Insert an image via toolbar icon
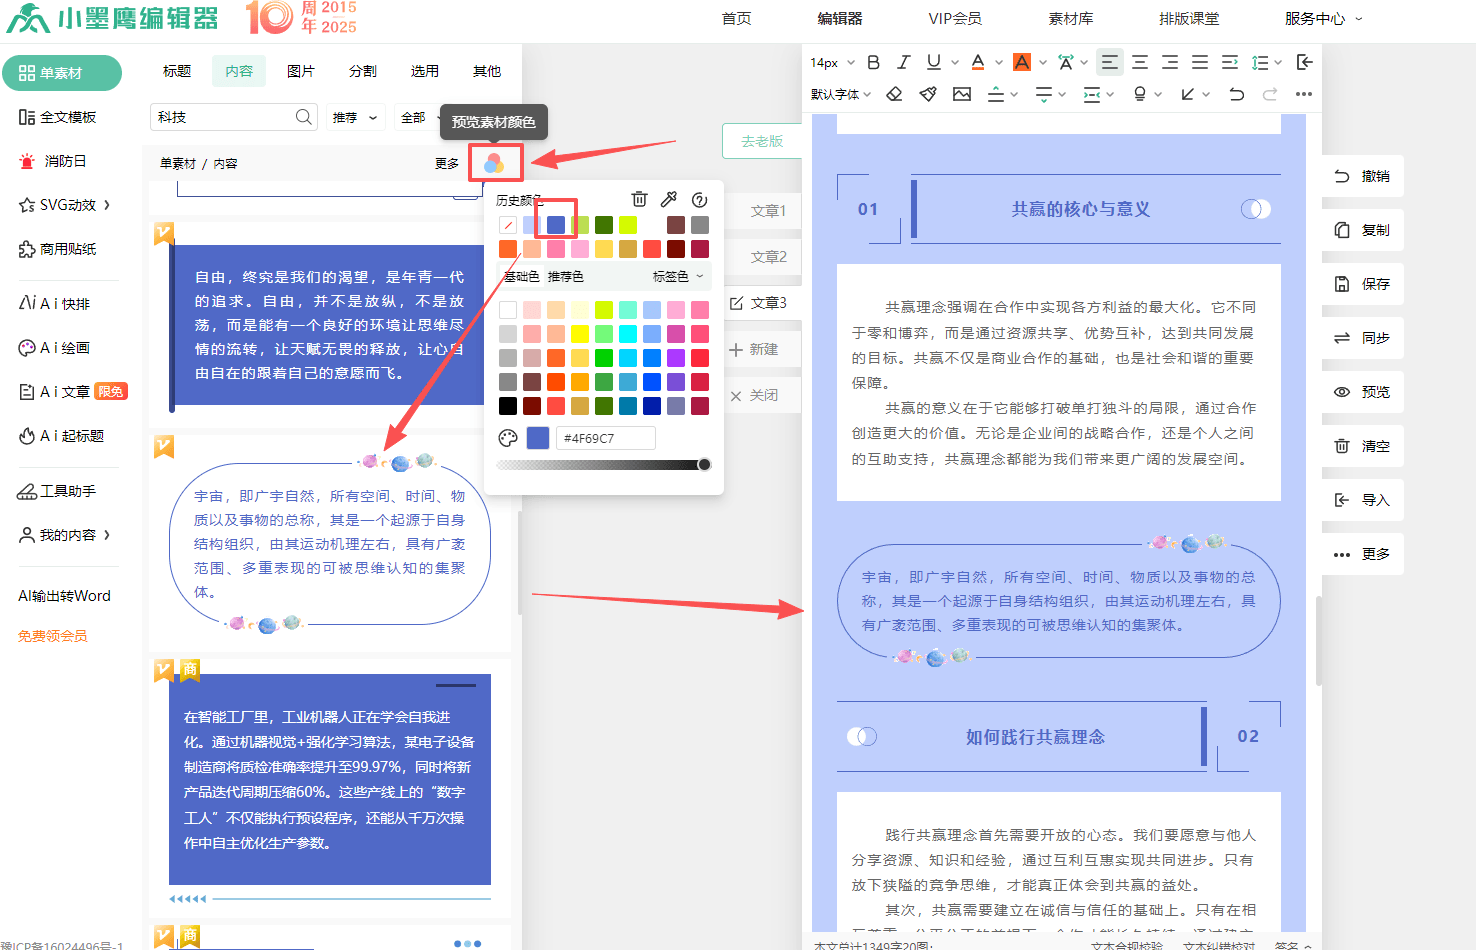This screenshot has width=1476, height=950. 962,94
